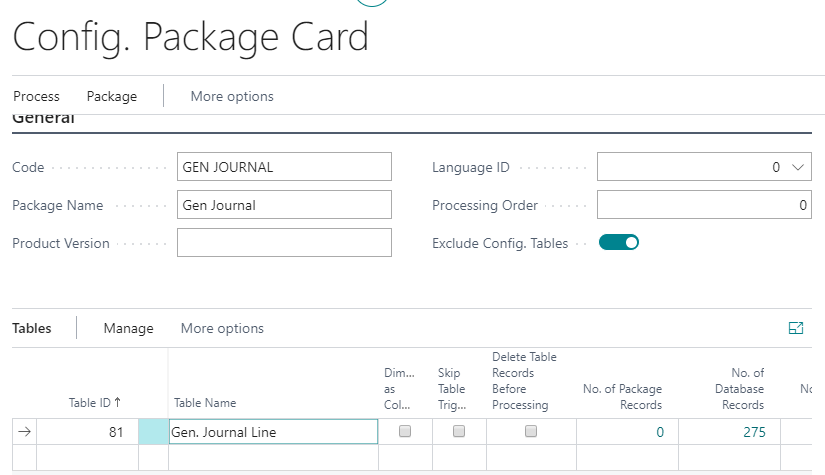The height and width of the screenshot is (475, 825).
Task: Open Manage menu in Tables section
Action: pos(128,328)
